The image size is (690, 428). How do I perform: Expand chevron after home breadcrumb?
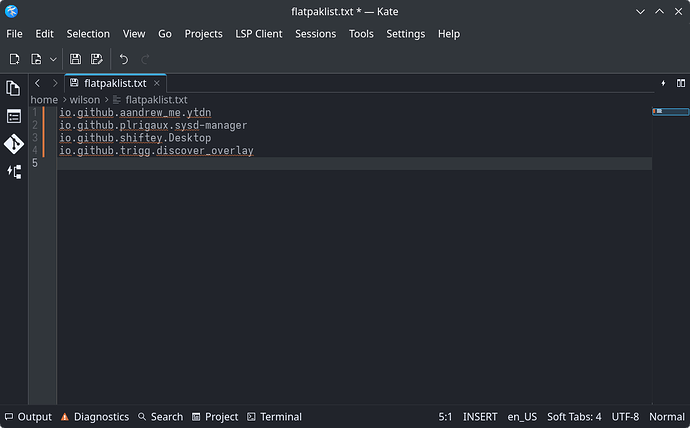click(x=64, y=100)
